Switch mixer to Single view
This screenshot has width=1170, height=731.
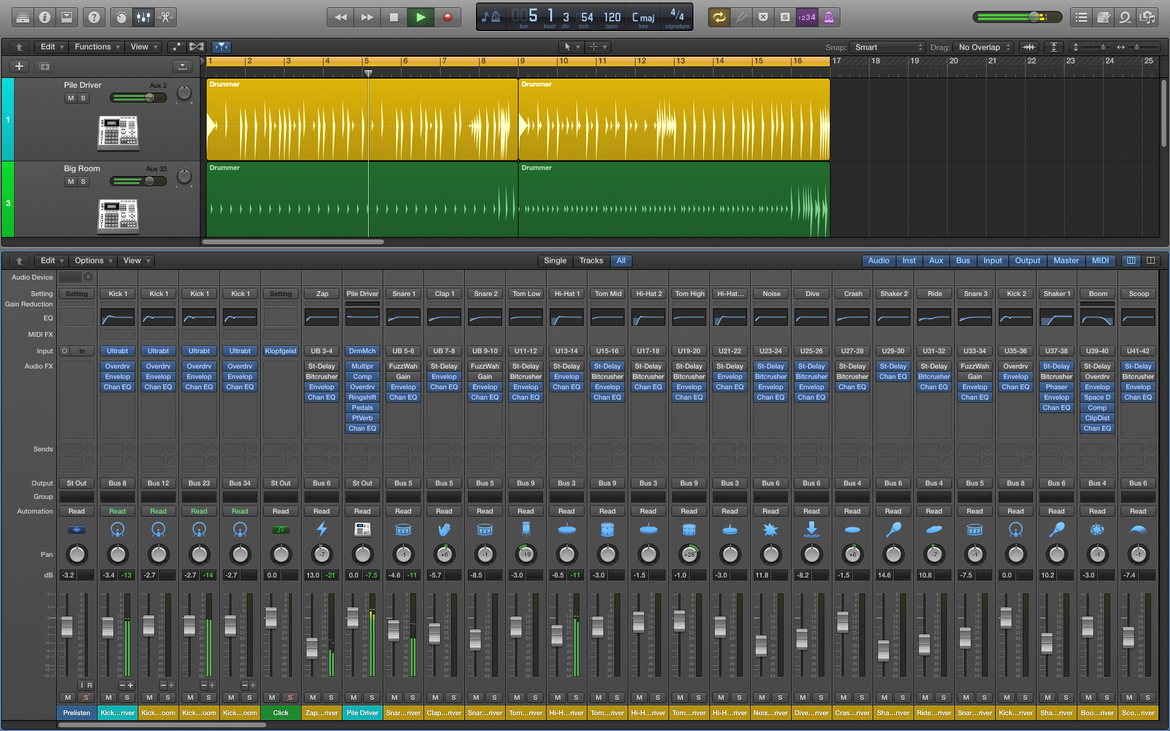[x=555, y=260]
